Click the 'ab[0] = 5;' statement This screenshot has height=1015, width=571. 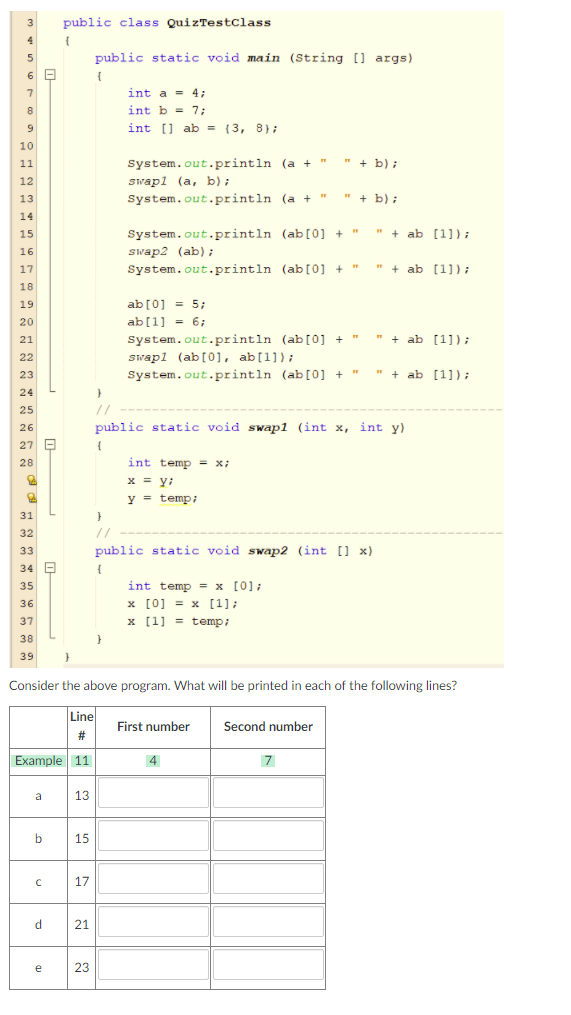click(167, 304)
